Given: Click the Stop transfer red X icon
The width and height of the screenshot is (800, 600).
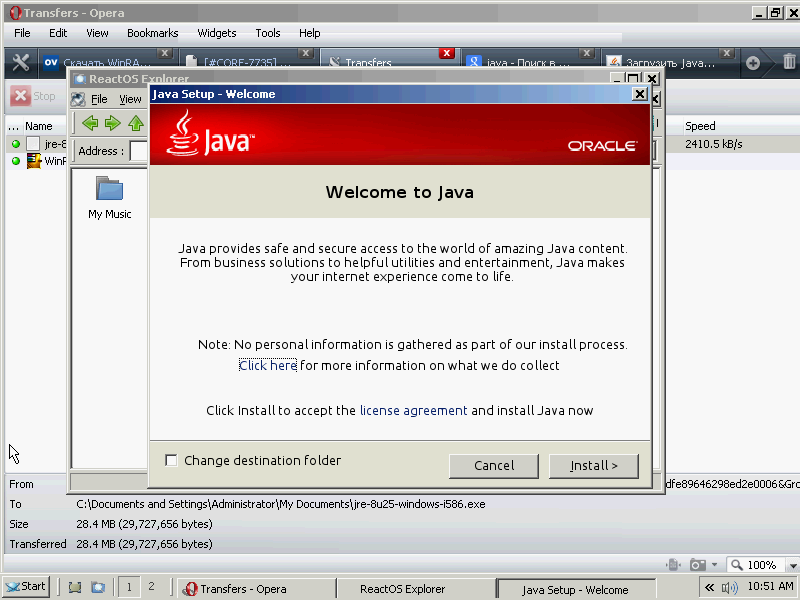Looking at the screenshot, I should point(20,96).
